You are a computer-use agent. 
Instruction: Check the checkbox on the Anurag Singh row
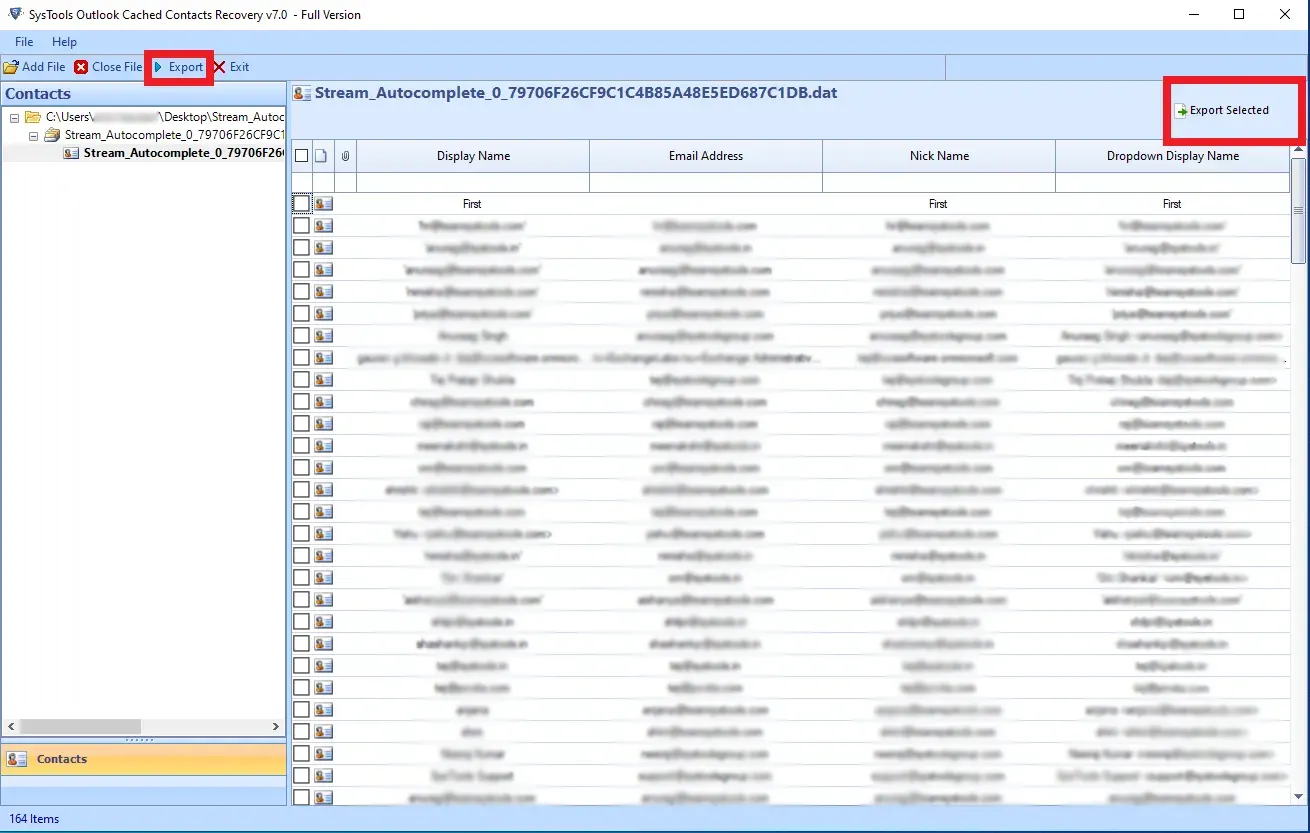coord(301,335)
